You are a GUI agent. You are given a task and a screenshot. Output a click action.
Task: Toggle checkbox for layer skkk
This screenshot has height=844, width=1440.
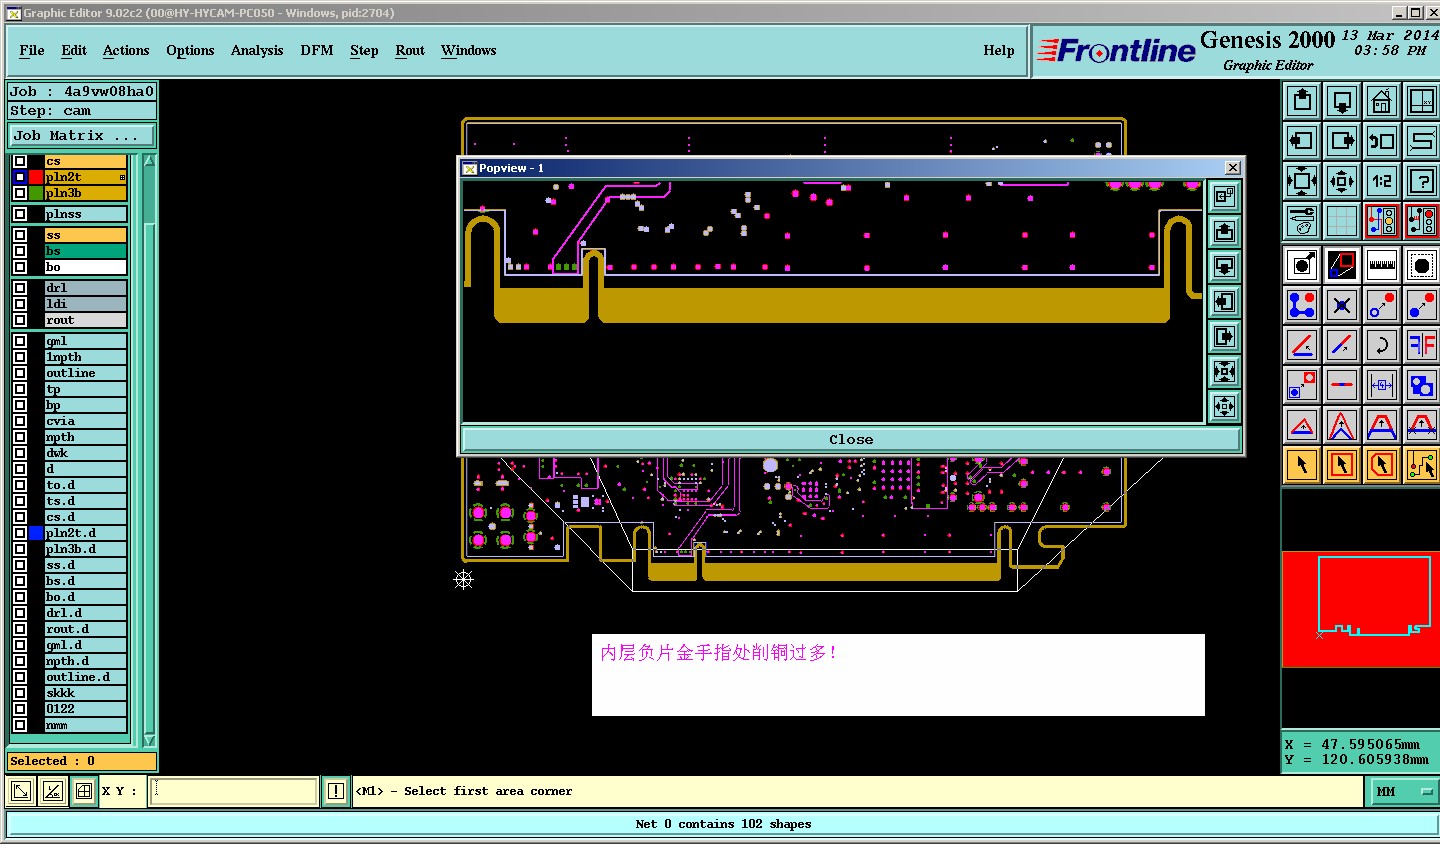[x=20, y=693]
